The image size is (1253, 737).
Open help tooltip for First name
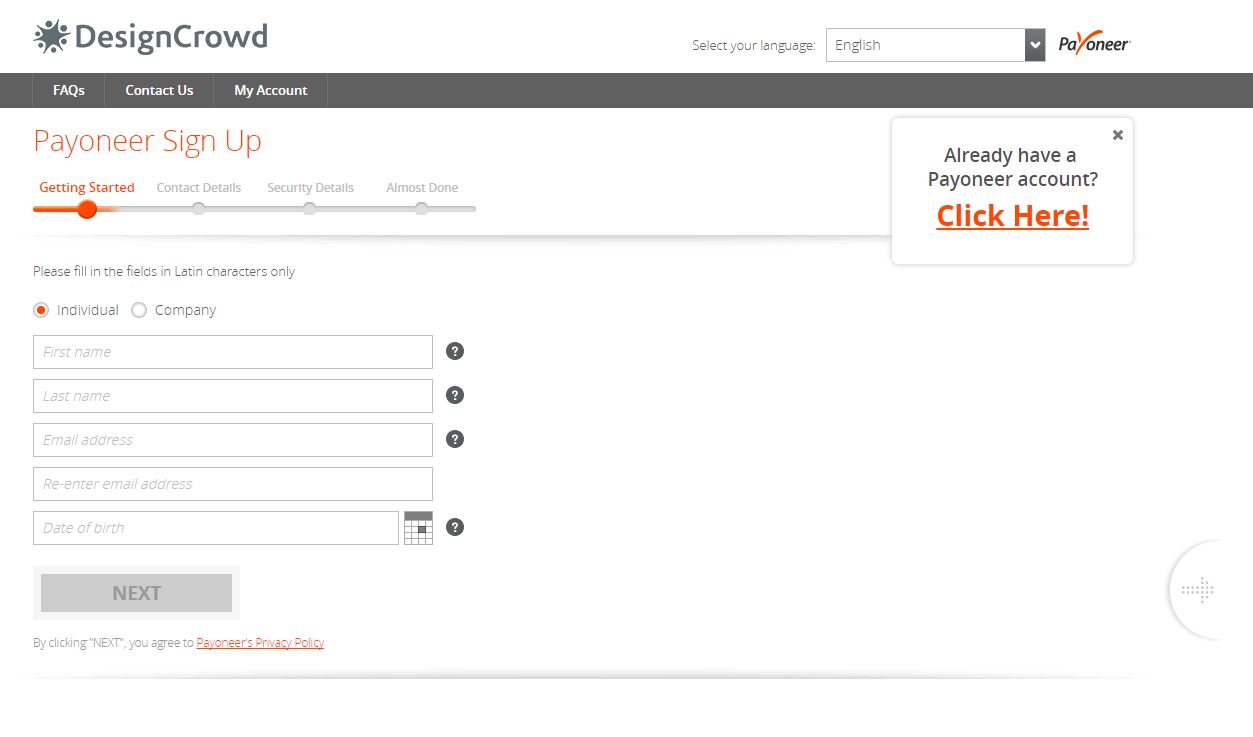[455, 351]
